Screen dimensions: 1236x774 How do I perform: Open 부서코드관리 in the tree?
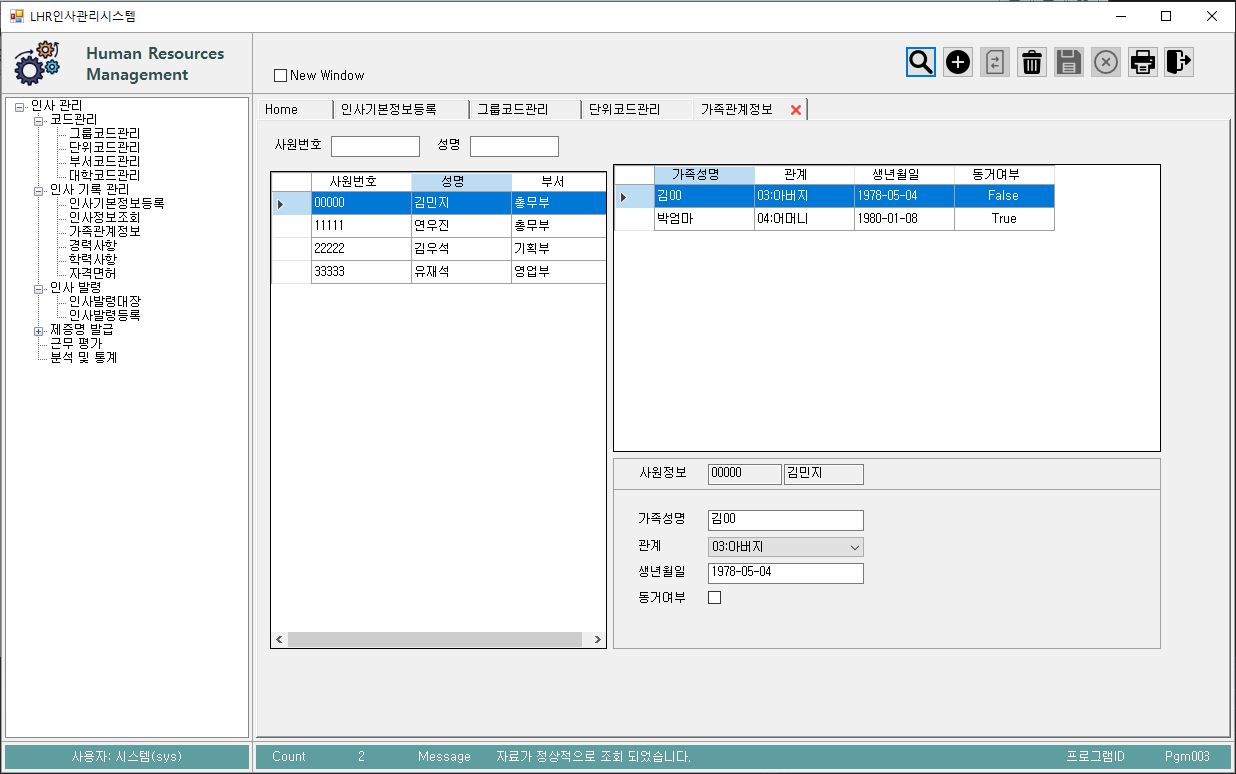tap(104, 162)
